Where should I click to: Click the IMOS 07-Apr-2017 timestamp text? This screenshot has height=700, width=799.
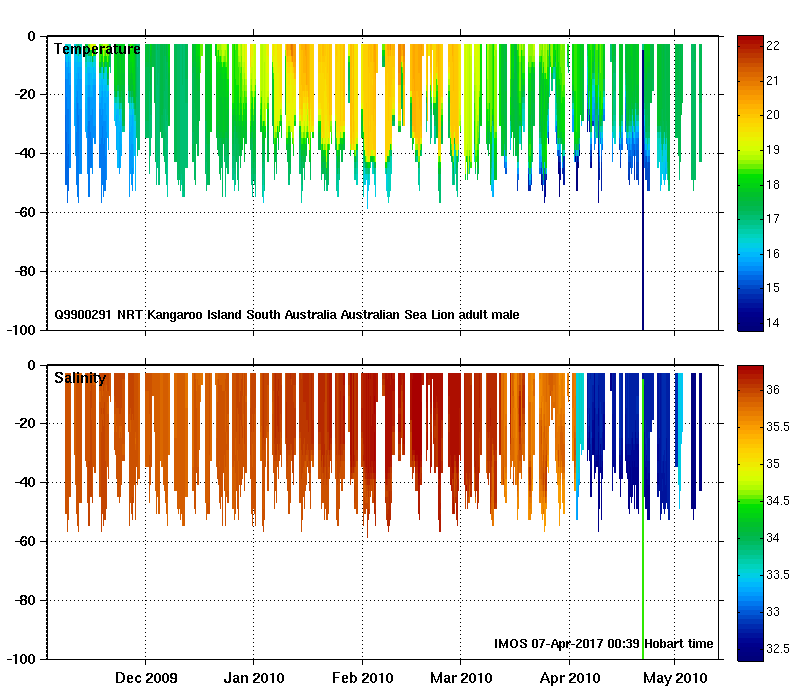click(603, 643)
